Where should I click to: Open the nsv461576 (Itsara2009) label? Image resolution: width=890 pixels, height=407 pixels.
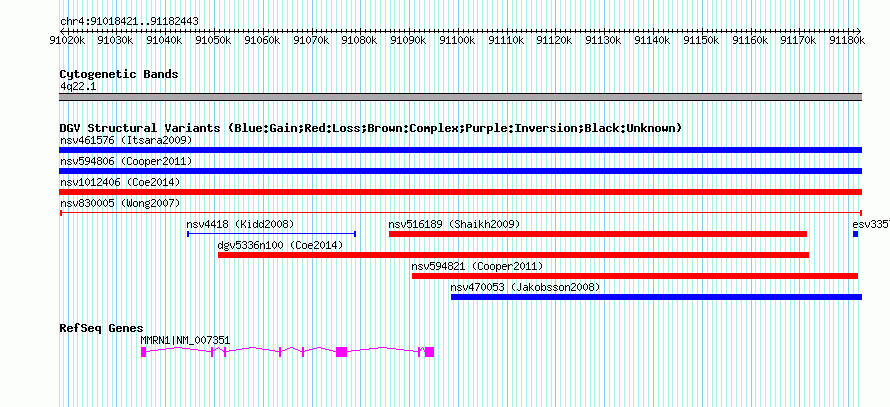pyautogui.click(x=126, y=140)
